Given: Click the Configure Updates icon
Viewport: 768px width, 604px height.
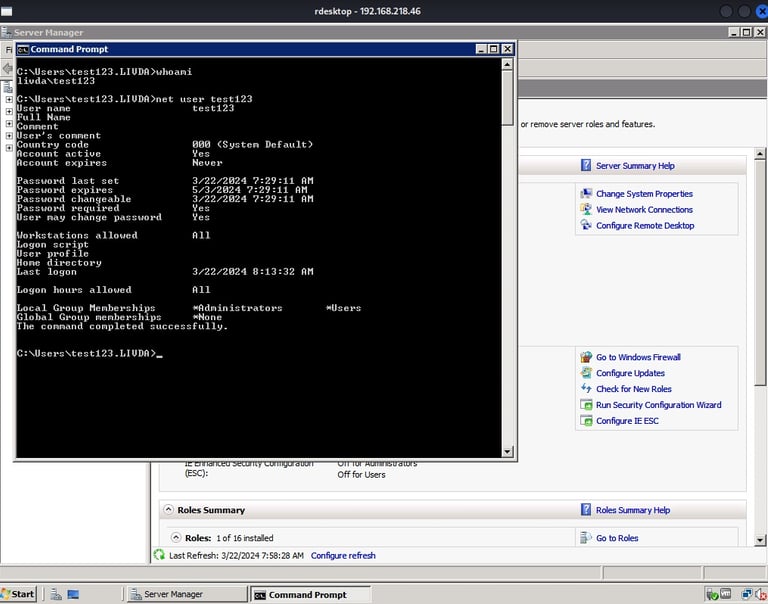Looking at the screenshot, I should pyautogui.click(x=586, y=373).
